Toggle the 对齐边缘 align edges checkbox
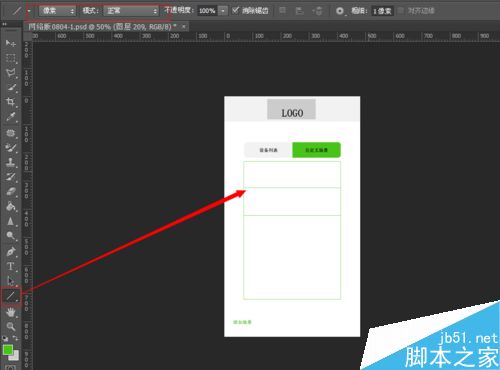 tap(401, 11)
